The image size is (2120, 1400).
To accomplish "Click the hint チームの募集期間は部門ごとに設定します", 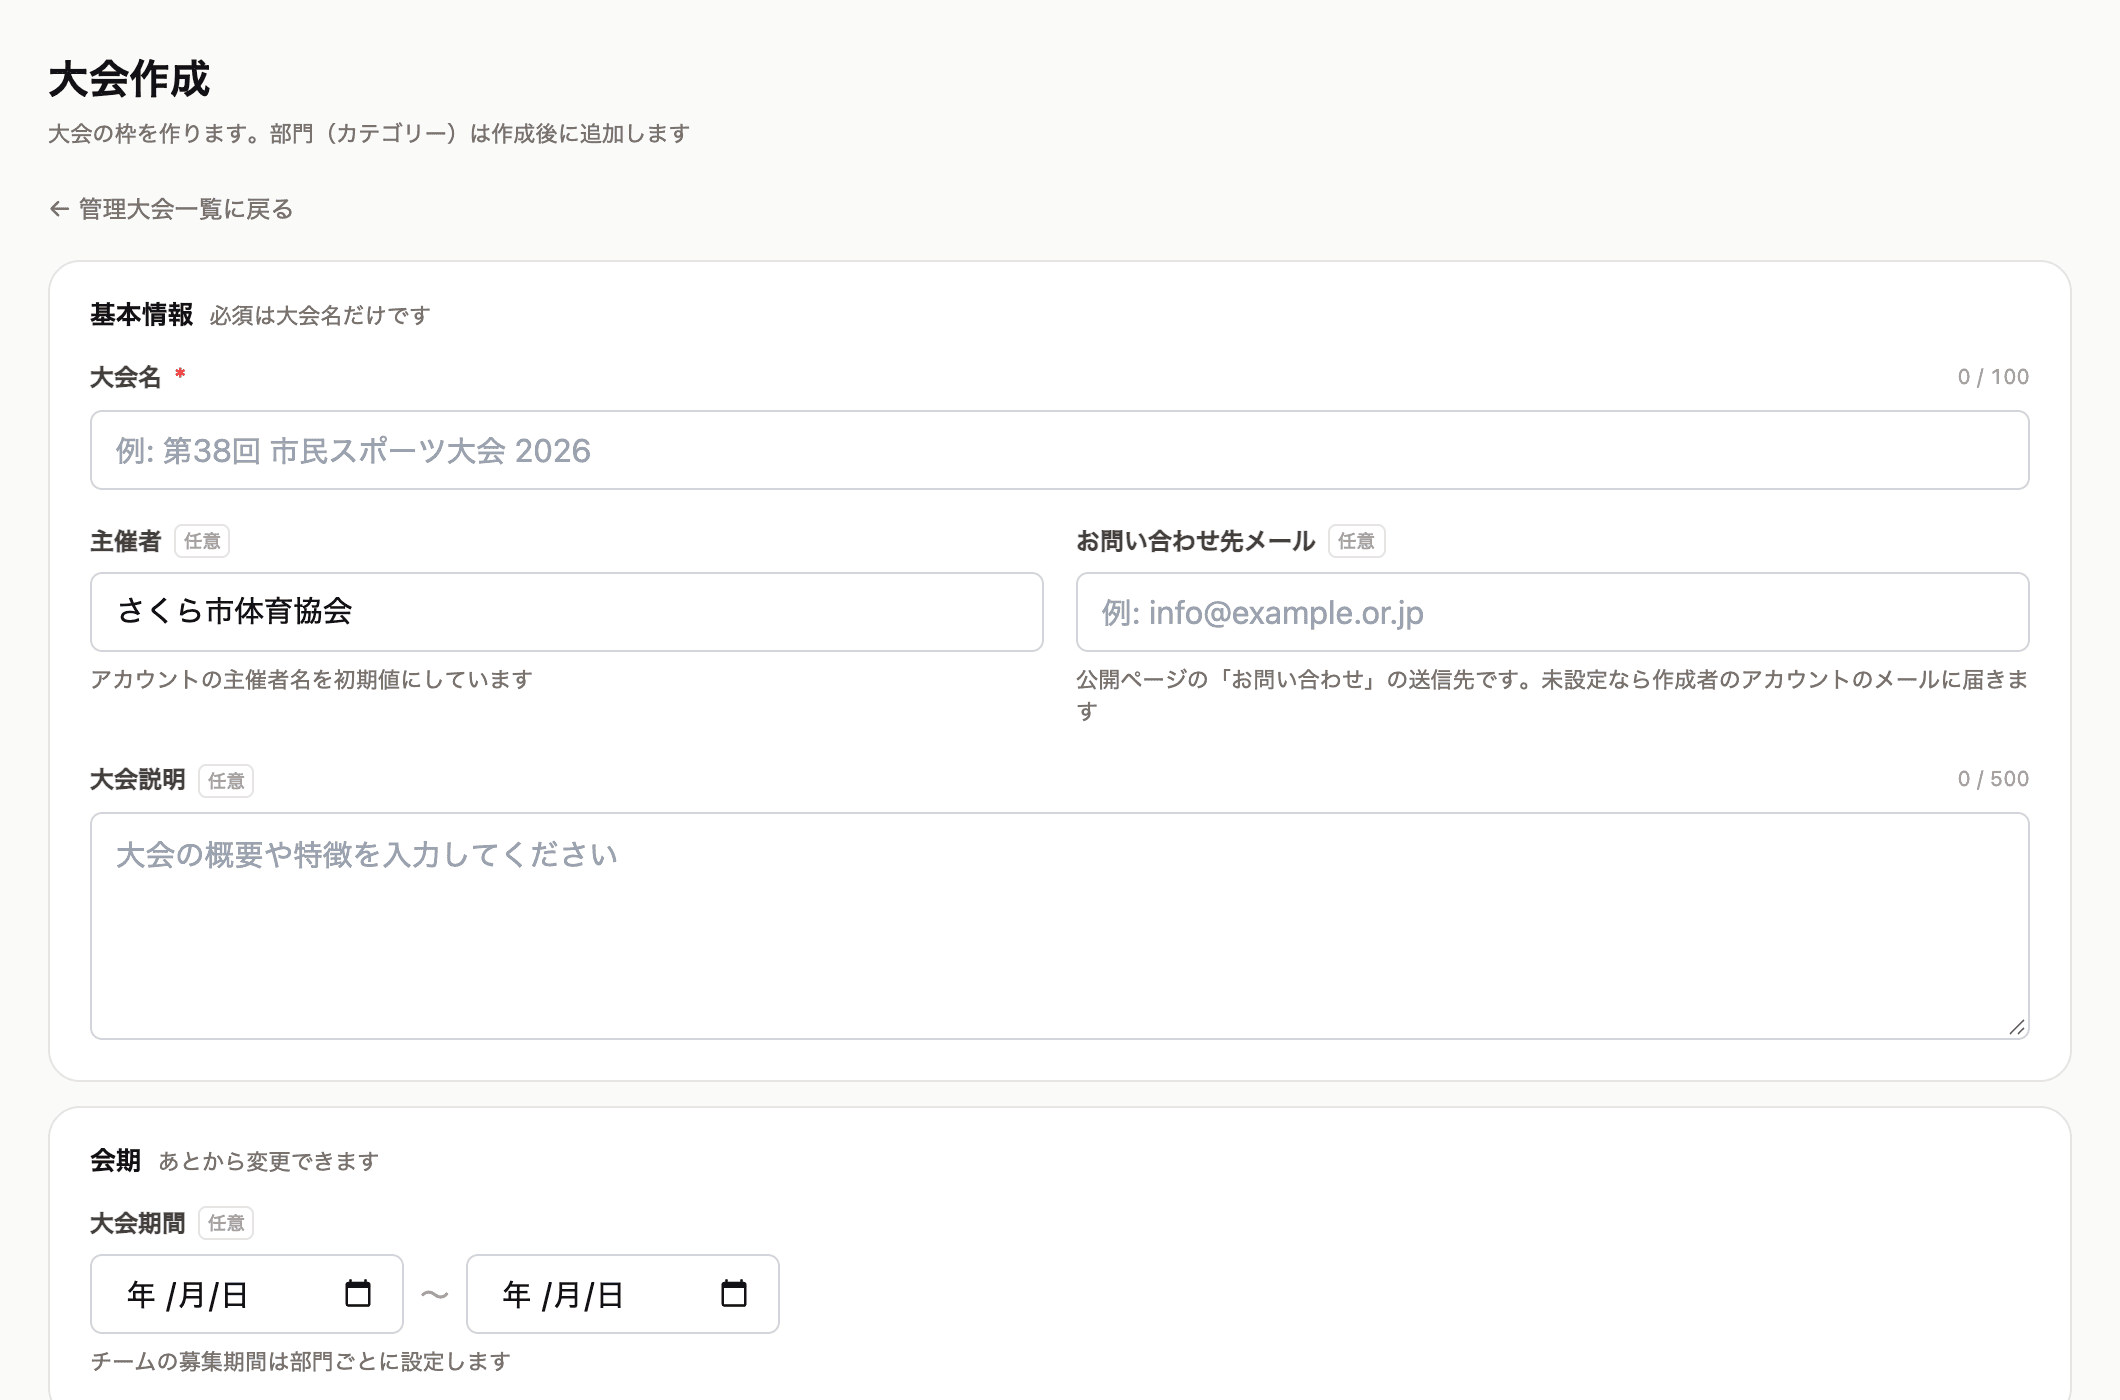I will click(300, 1362).
